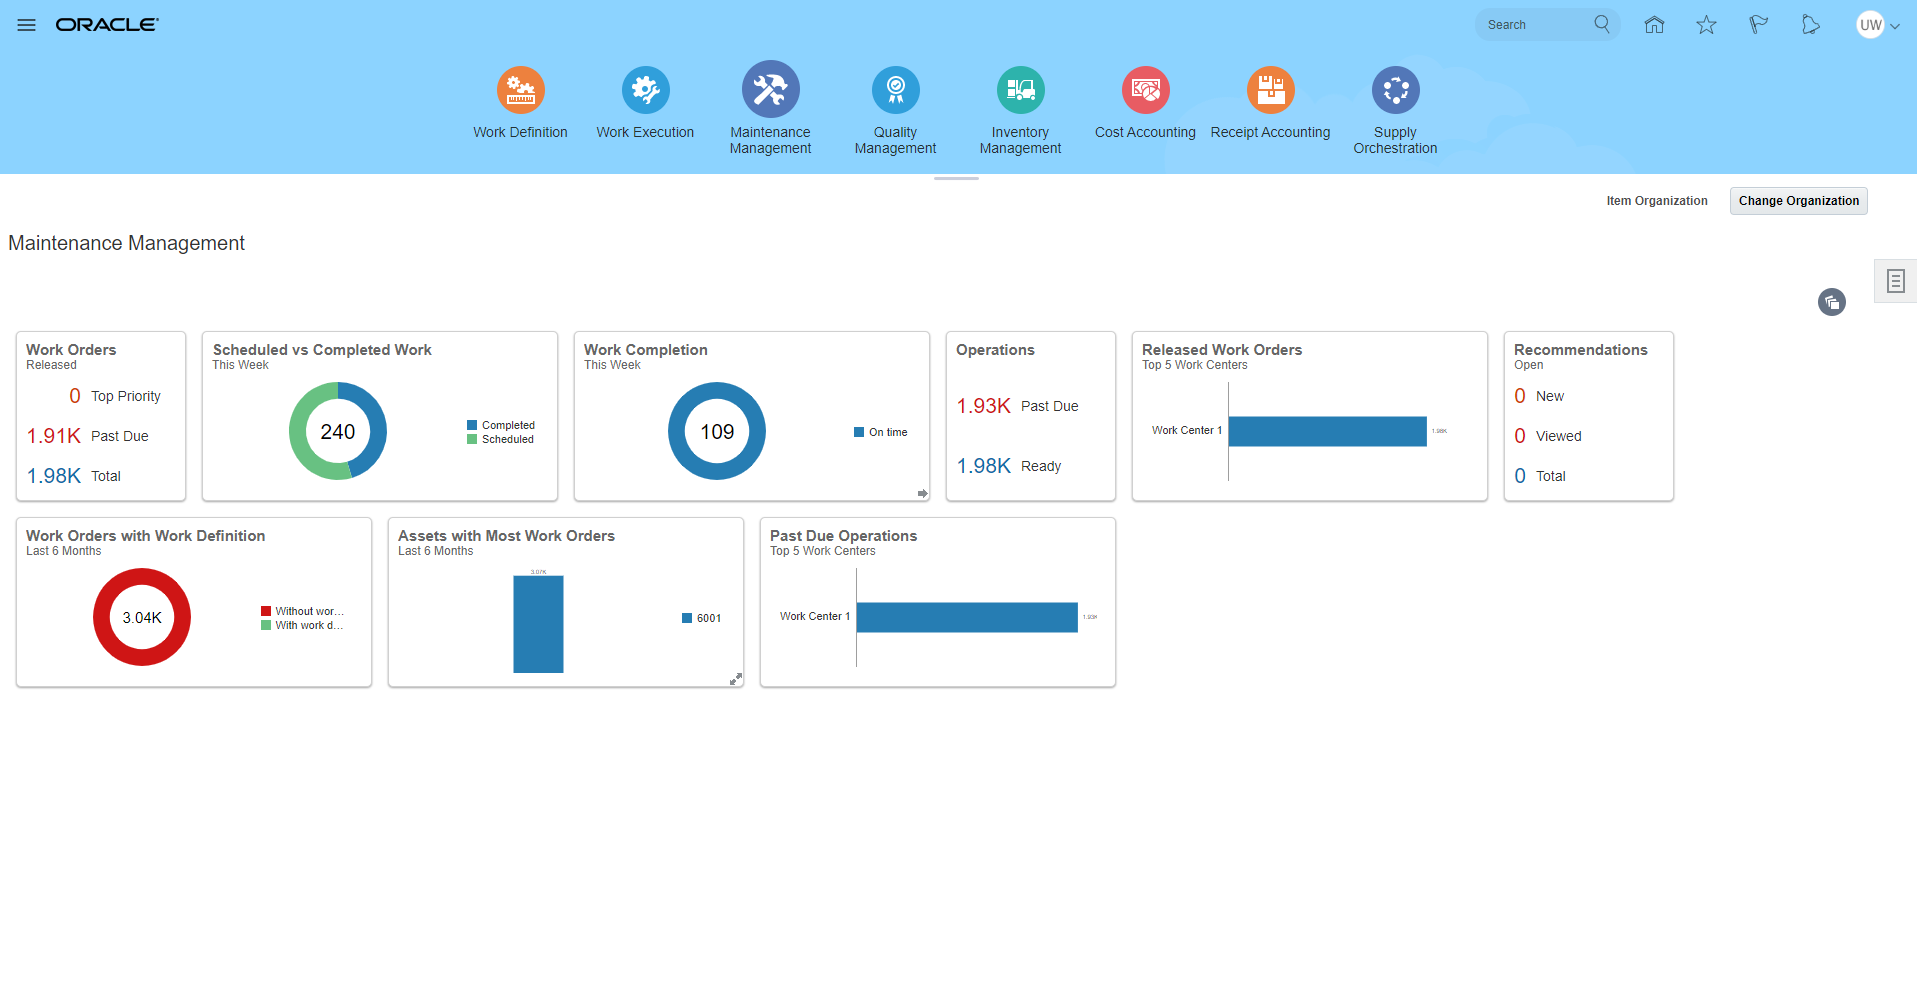The height and width of the screenshot is (1005, 1917).
Task: Click the Change Organization button
Action: coord(1798,201)
